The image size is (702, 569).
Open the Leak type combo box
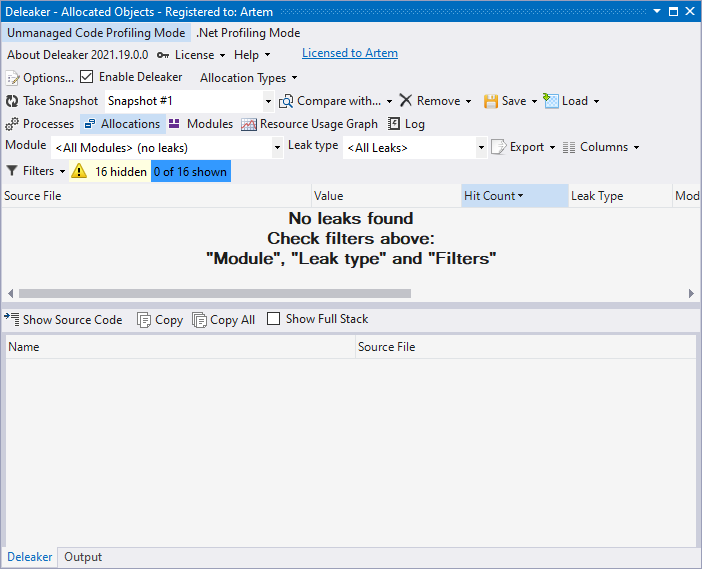(x=481, y=148)
